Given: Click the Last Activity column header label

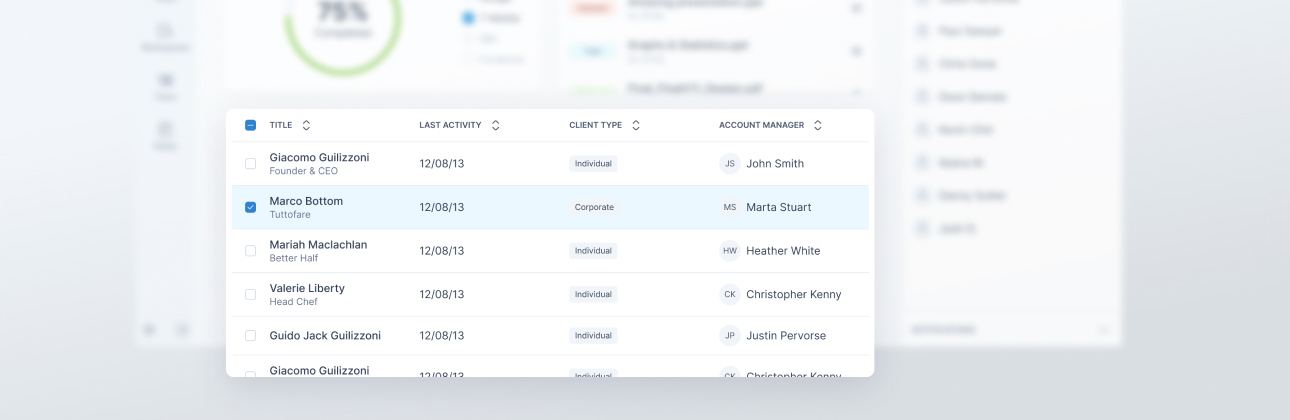Looking at the screenshot, I should (x=450, y=125).
